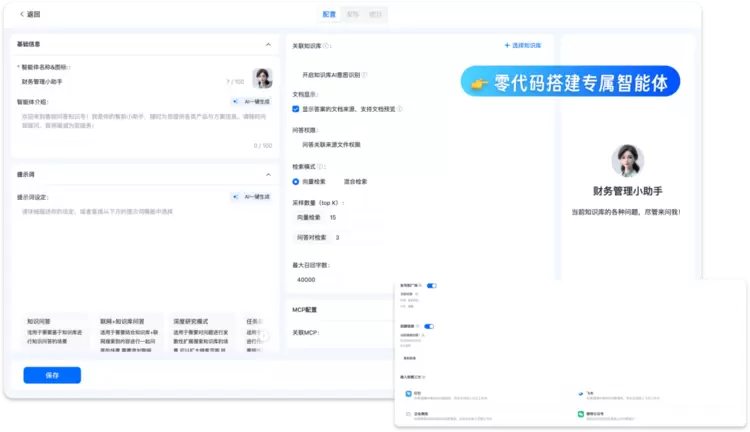The height and width of the screenshot is (432, 750).
Task: Uncheck 显示答案的文档来源 checkbox
Action: 296,108
